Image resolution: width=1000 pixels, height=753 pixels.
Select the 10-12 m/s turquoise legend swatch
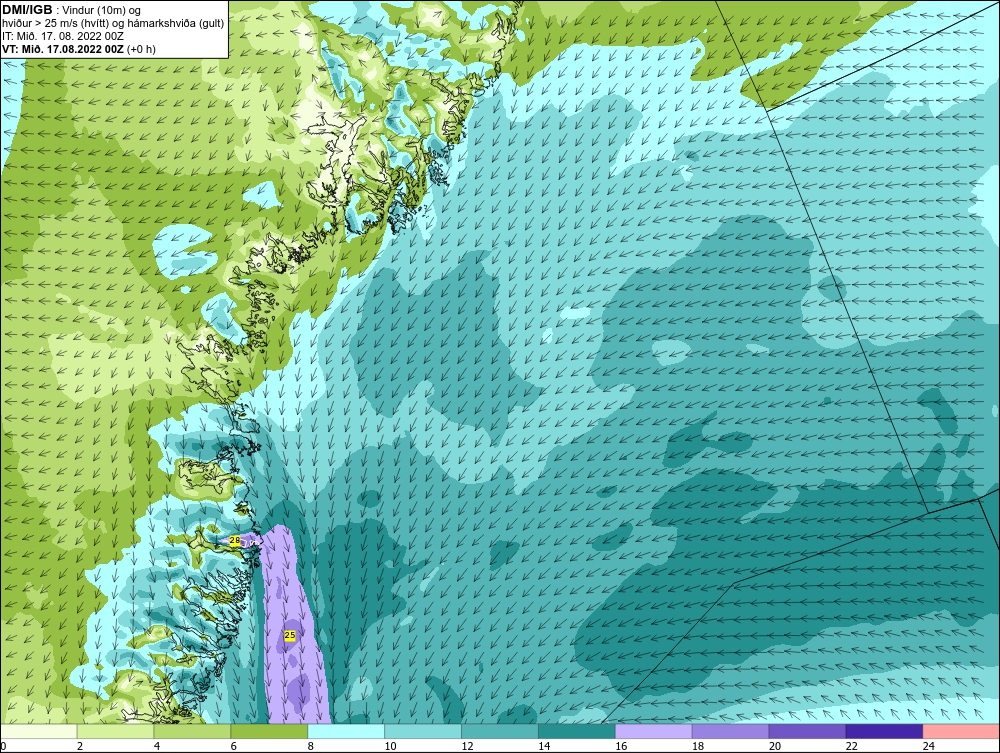[x=423, y=731]
